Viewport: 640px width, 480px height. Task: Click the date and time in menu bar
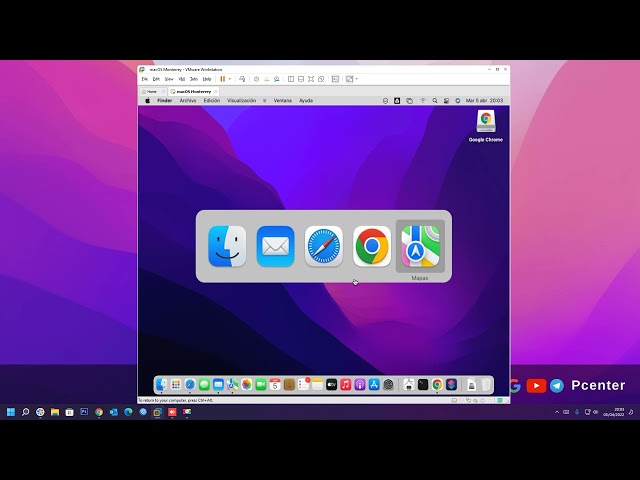coord(484,100)
